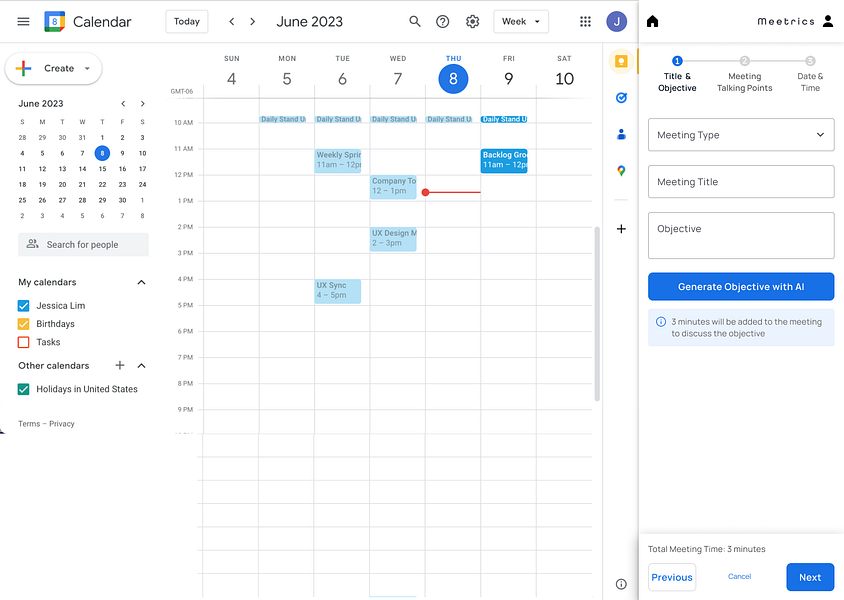
Task: Click the Meeting Title input field
Action: pos(741,182)
